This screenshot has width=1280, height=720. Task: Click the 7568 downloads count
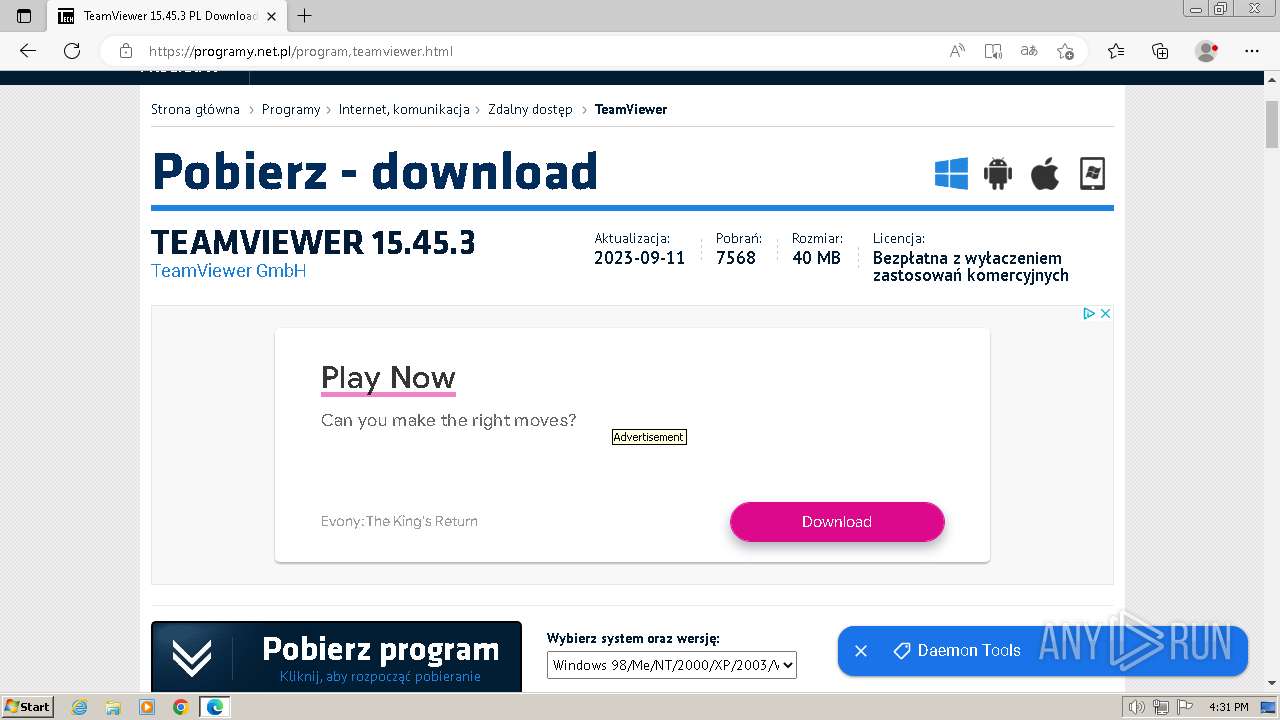tap(736, 258)
